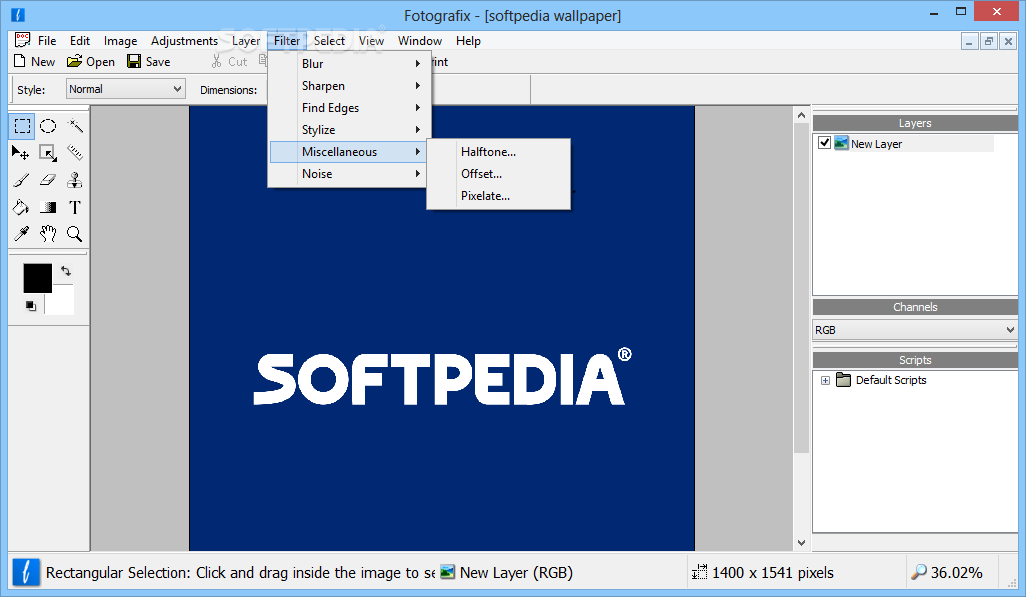Open the Style dropdown set to Normal
This screenshot has height=597, width=1026.
tap(126, 89)
